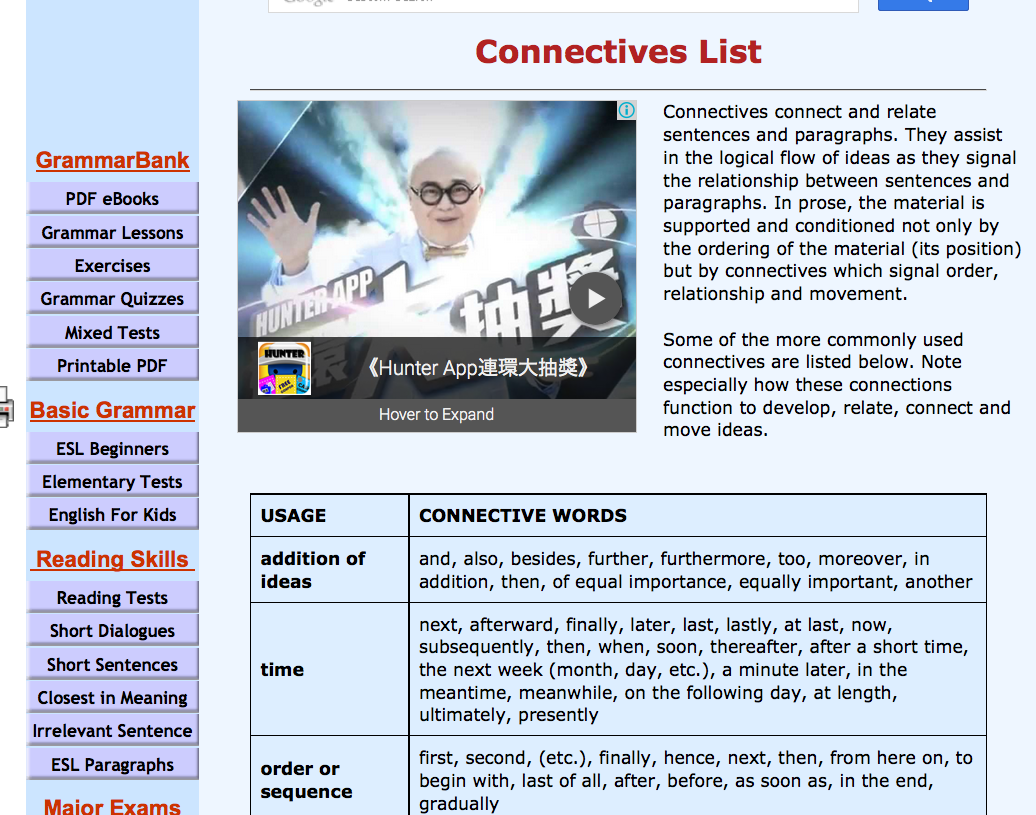The image size is (1036, 815).
Task: Open the Short Dialogues page
Action: click(x=112, y=631)
